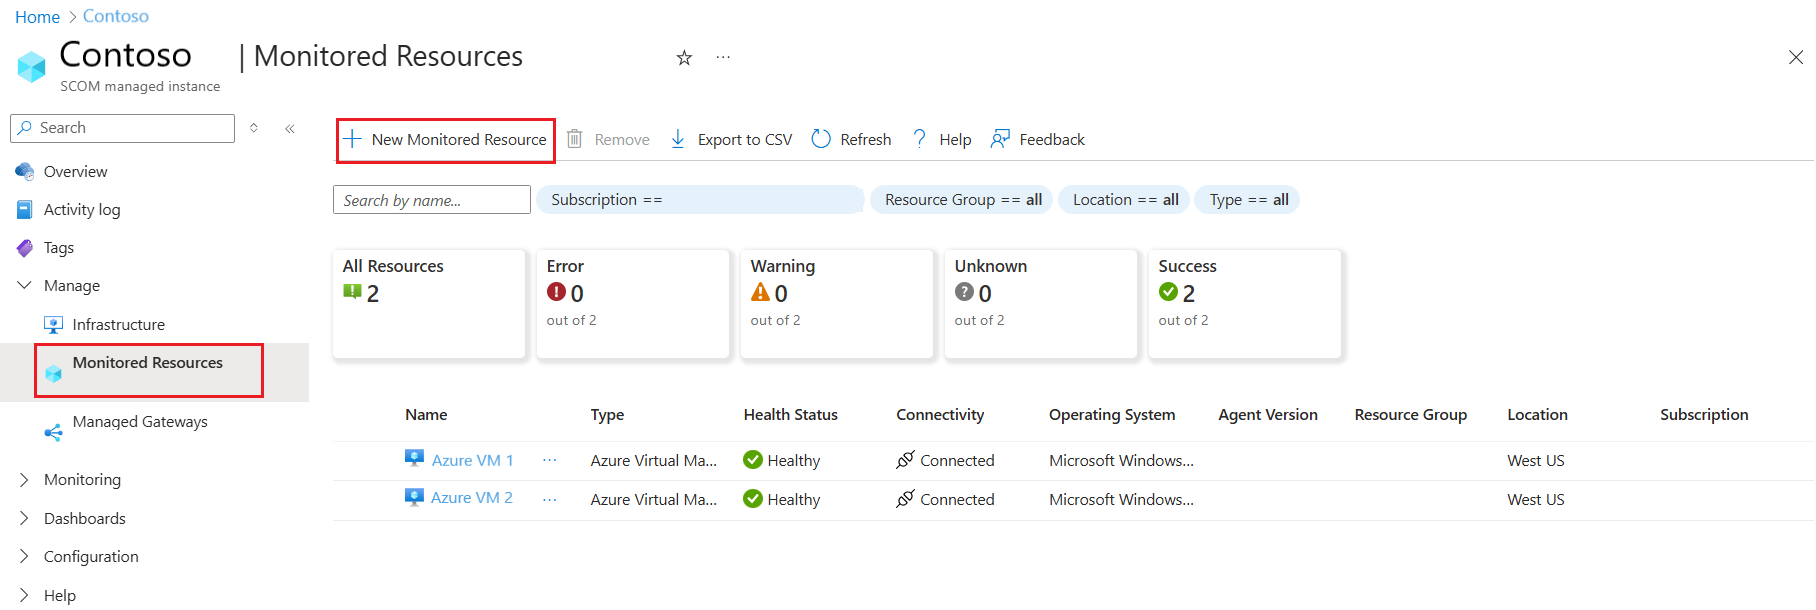Screen dimensions: 1816x610
Task: Click the favorite star icon
Action: tap(684, 58)
